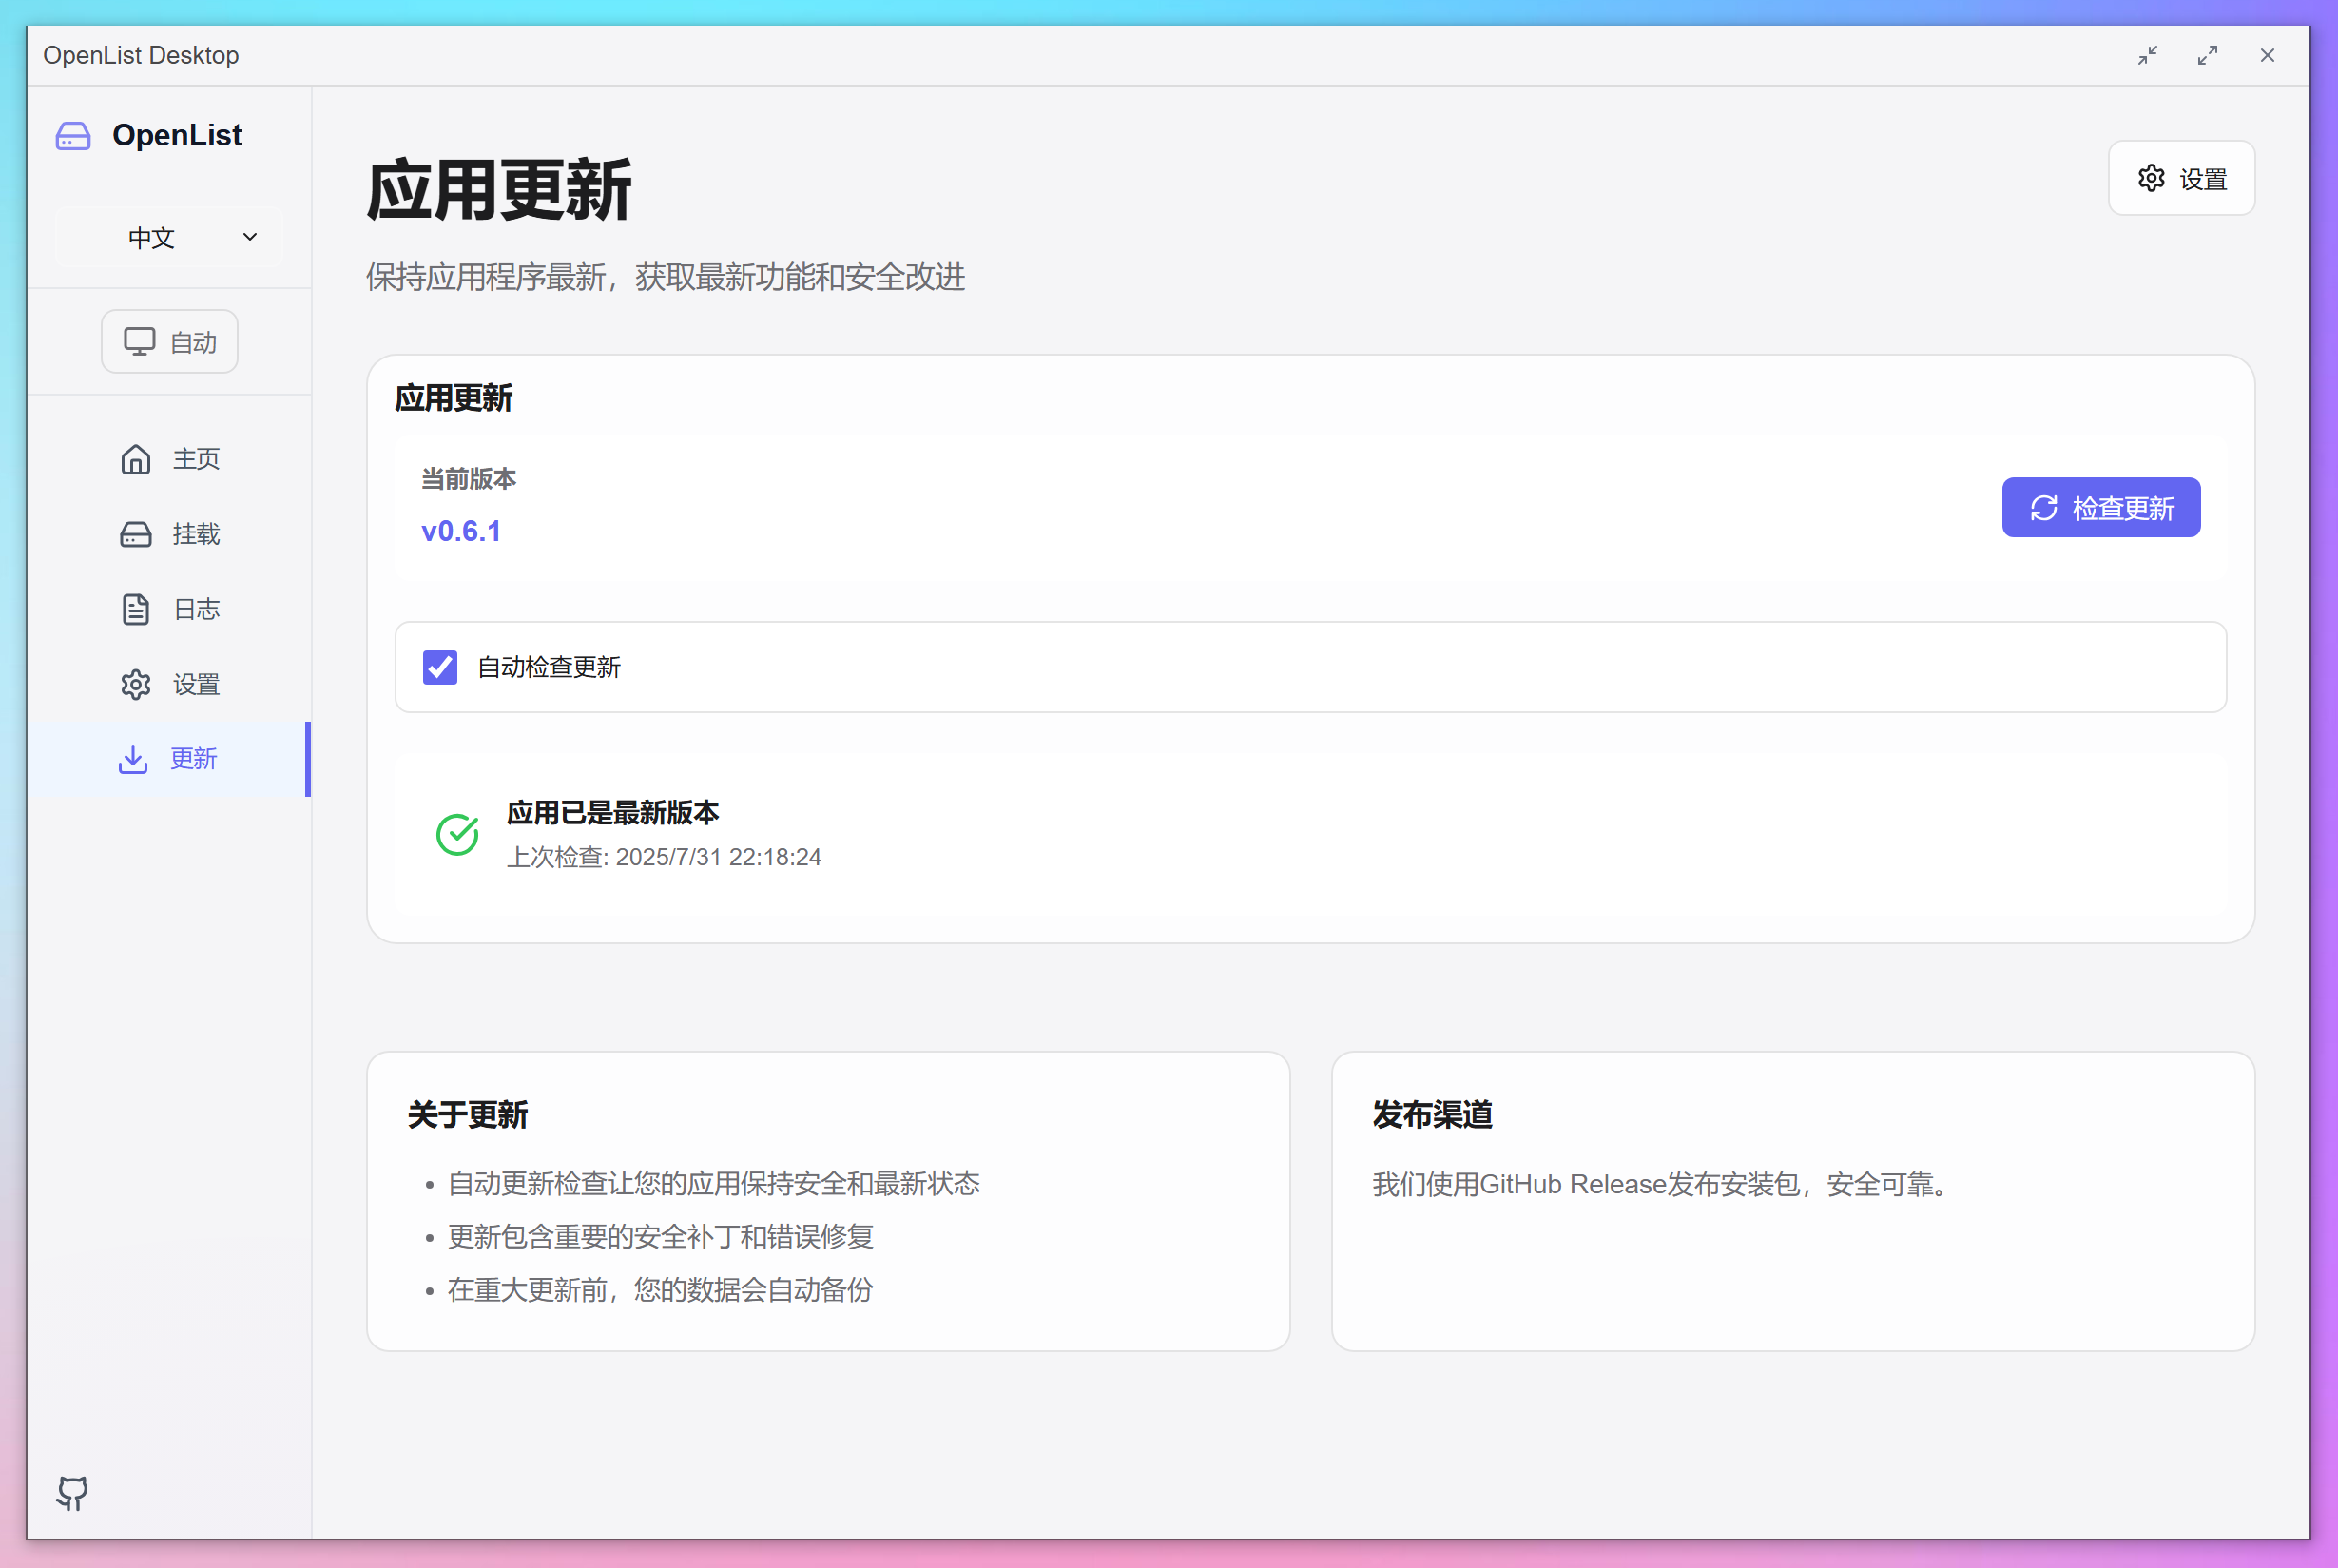
Task: Uncheck automatic update checking
Action: point(439,667)
